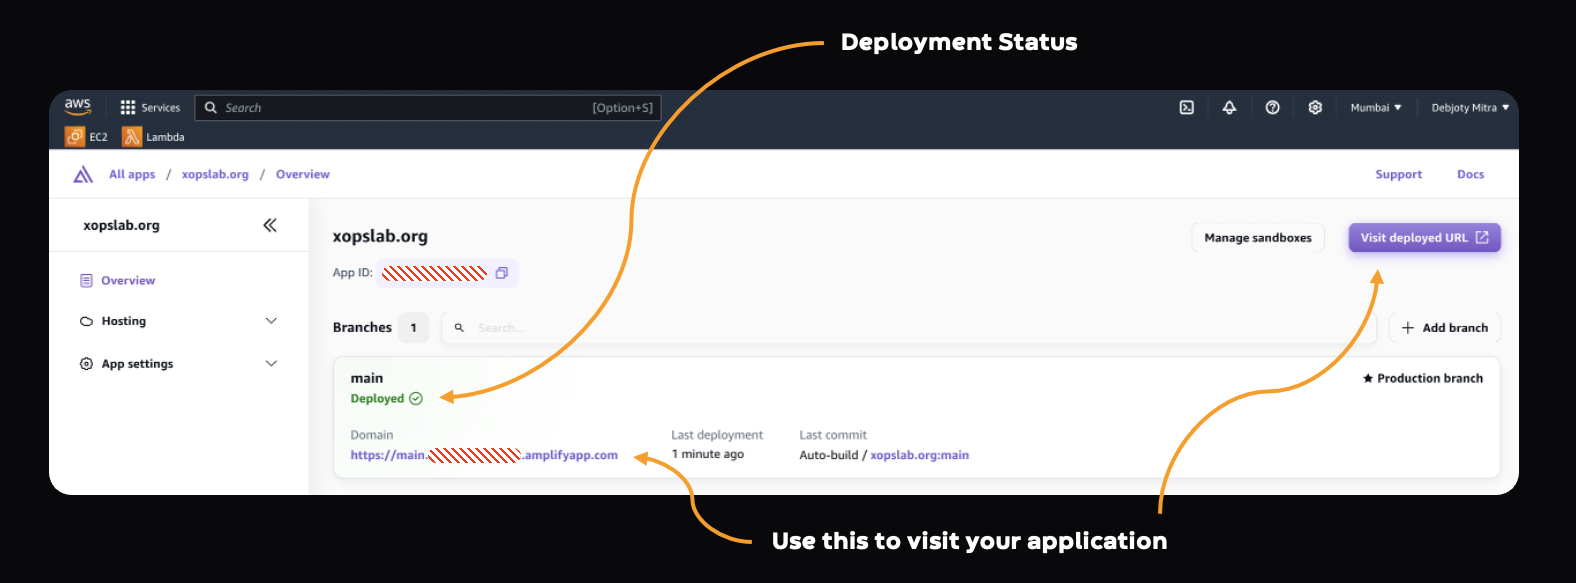Open xopslab.org breadcrumb link

(x=215, y=174)
